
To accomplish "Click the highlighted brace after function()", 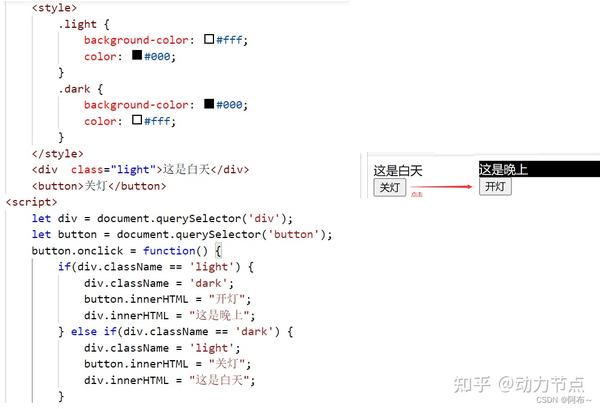I will (x=218, y=251).
